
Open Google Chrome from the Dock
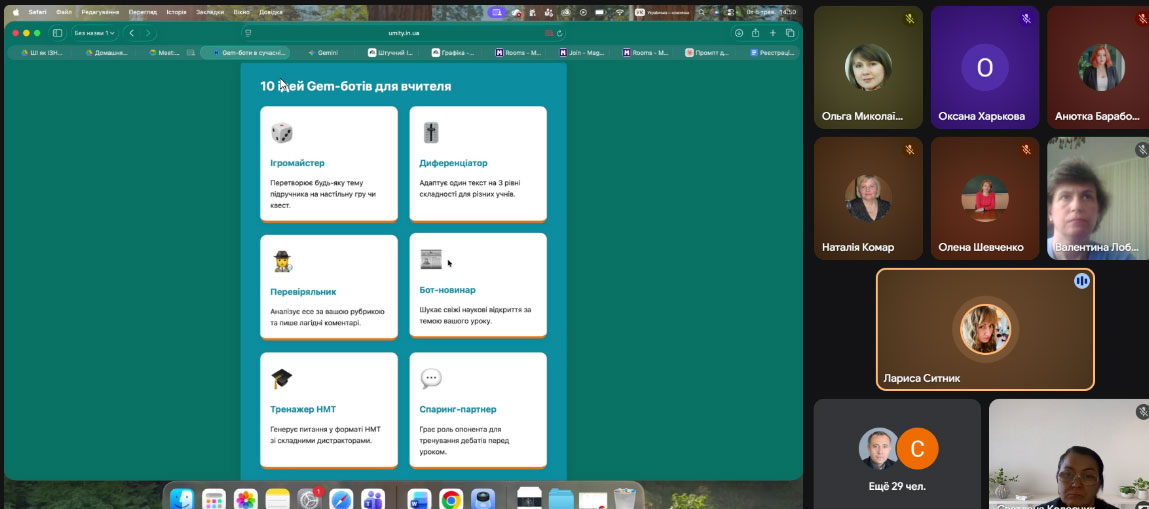451,499
